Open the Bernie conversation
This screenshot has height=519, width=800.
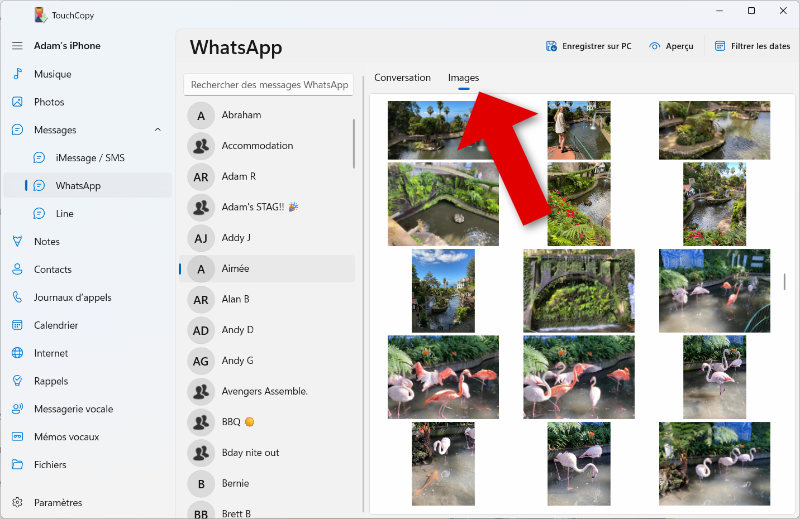(266, 483)
